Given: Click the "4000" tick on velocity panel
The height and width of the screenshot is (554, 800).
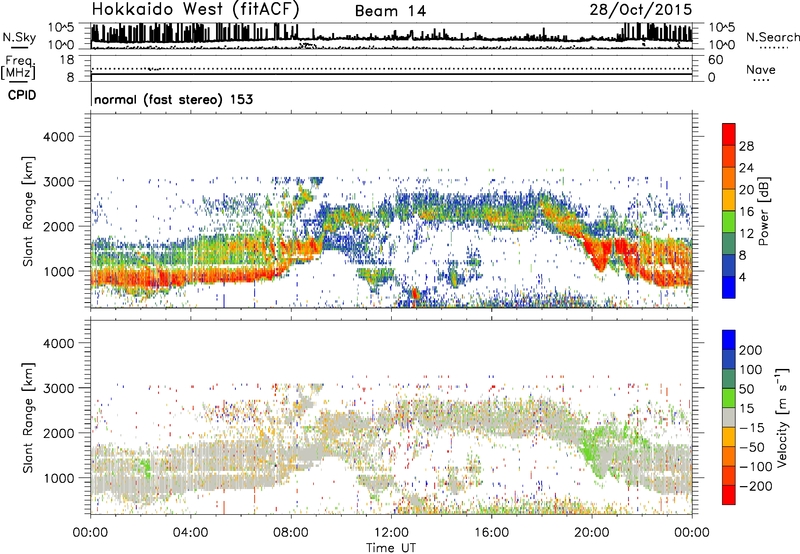Looking at the screenshot, I should [58, 343].
